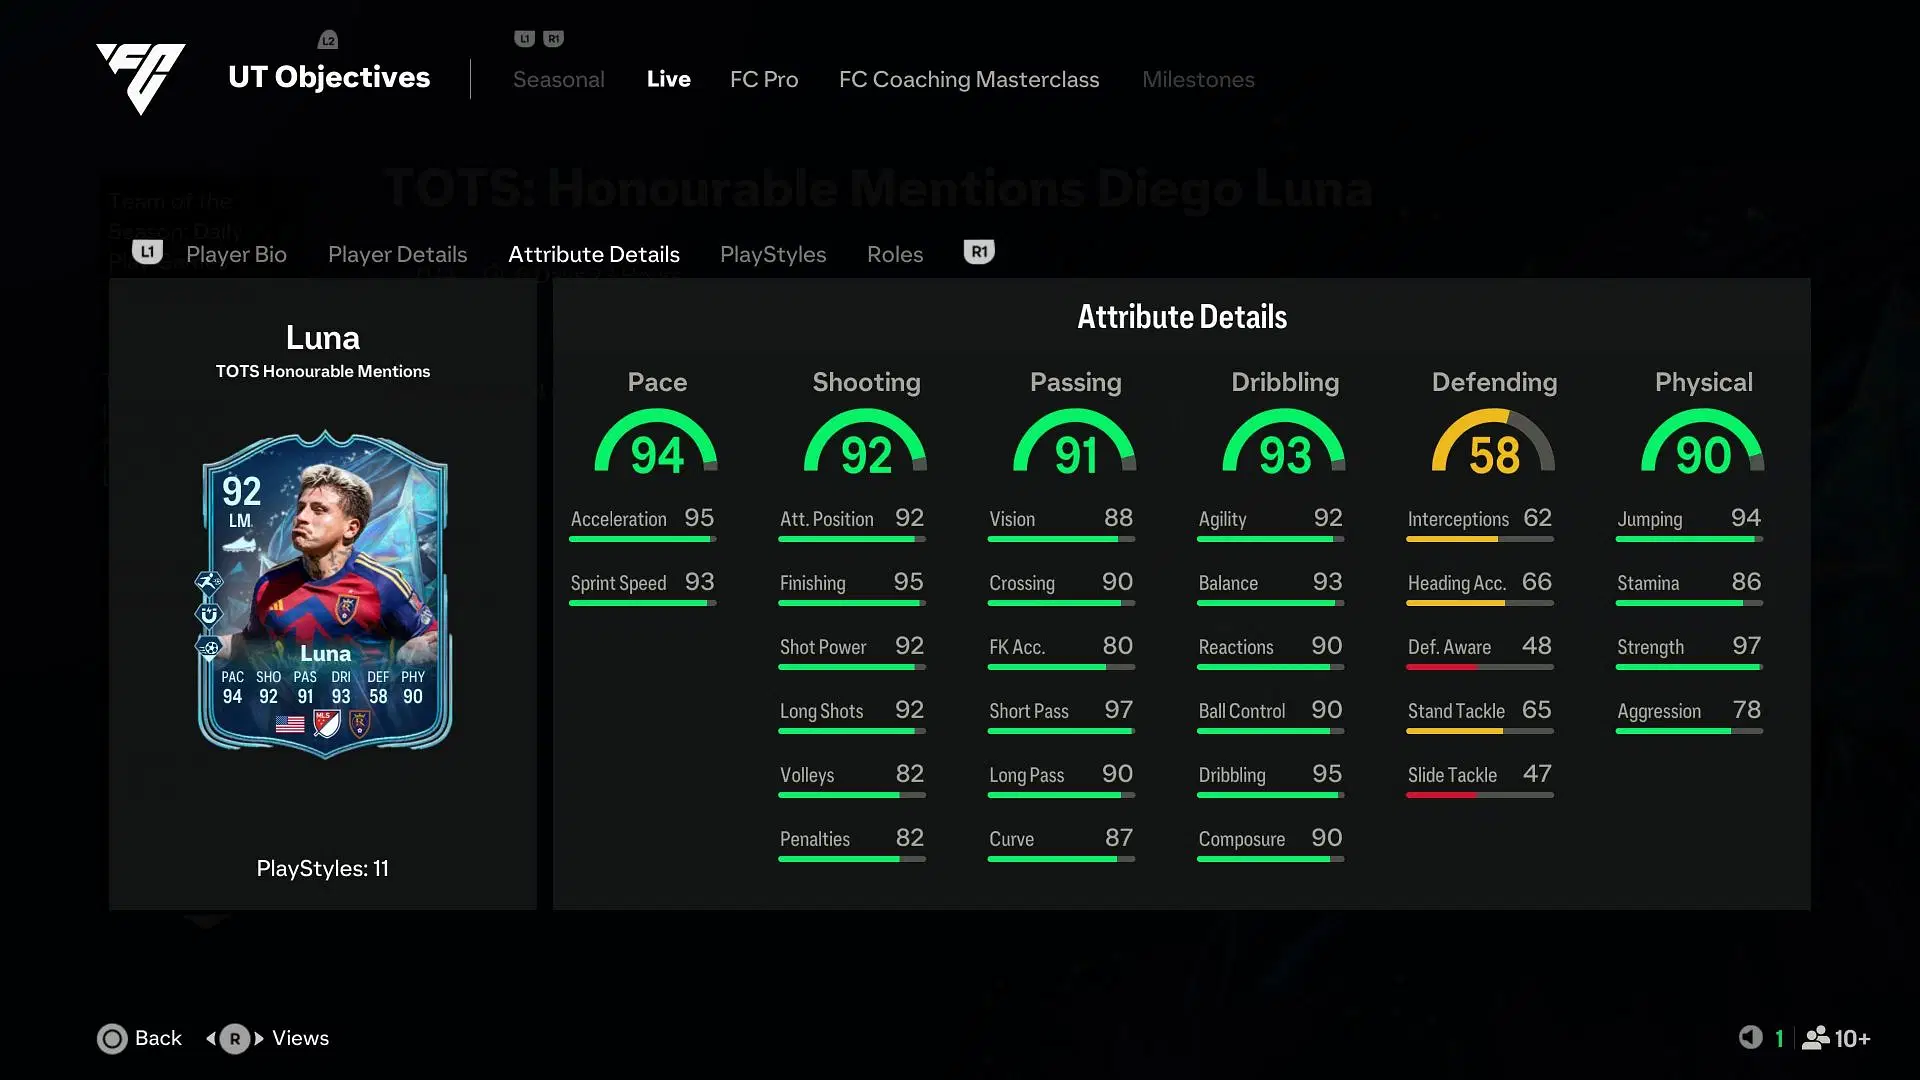Screen dimensions: 1920x1080
Task: Click the USA flag on the player card
Action: (290, 724)
